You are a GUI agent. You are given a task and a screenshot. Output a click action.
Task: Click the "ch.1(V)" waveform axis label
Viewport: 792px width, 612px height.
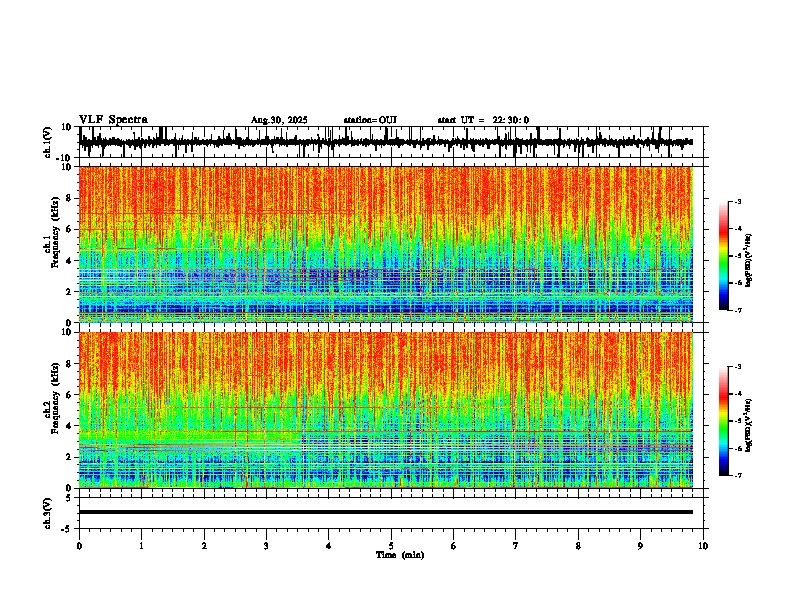click(x=48, y=142)
